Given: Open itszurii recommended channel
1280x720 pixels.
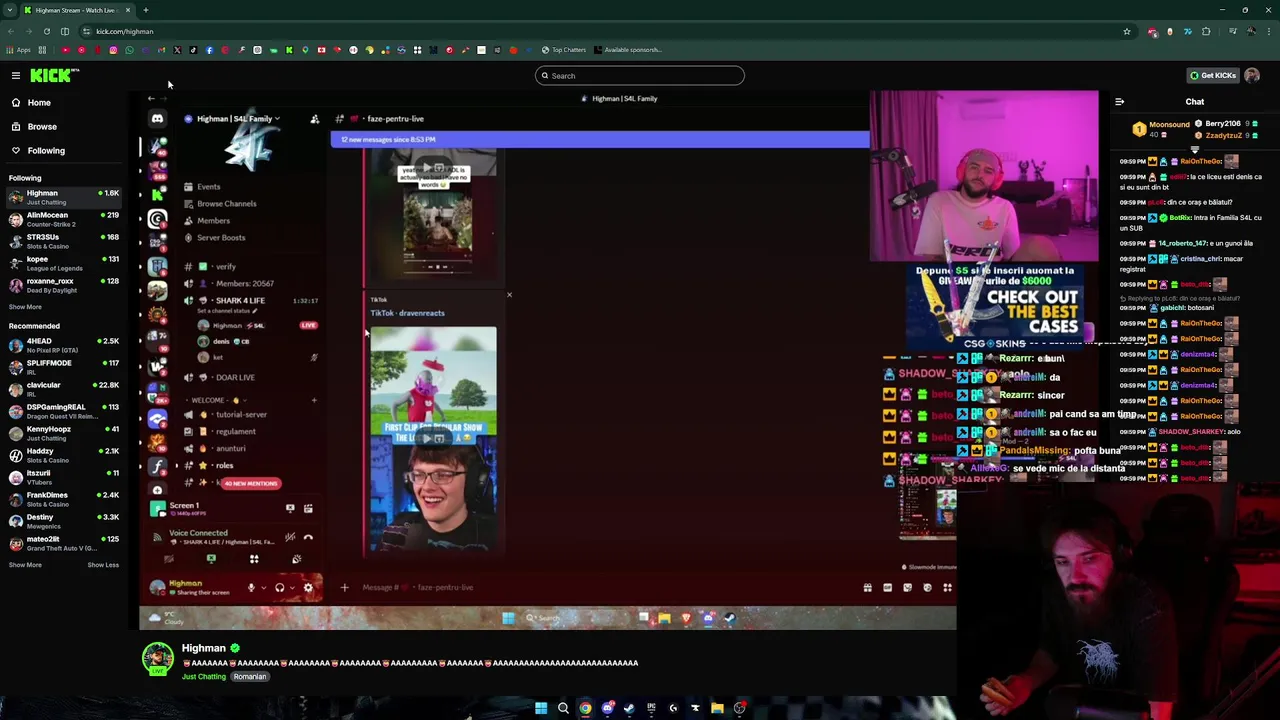Looking at the screenshot, I should [64, 477].
